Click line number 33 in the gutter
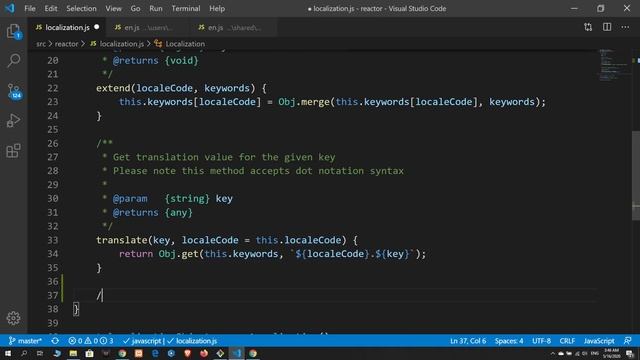 click(53, 240)
